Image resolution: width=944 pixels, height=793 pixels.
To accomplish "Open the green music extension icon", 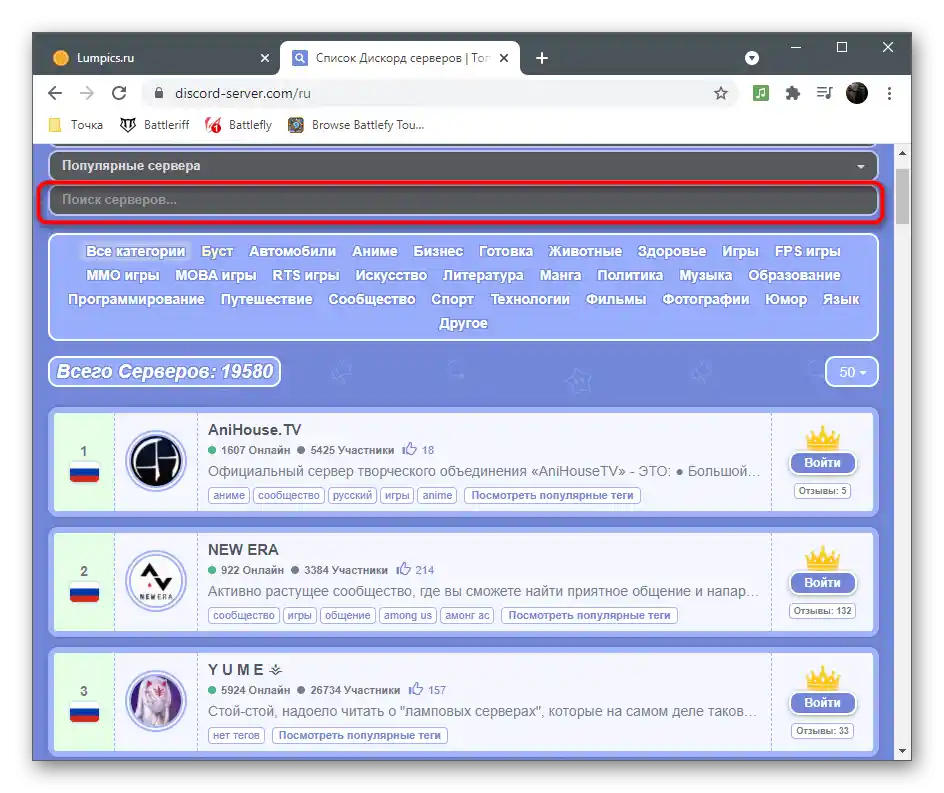I will click(761, 93).
